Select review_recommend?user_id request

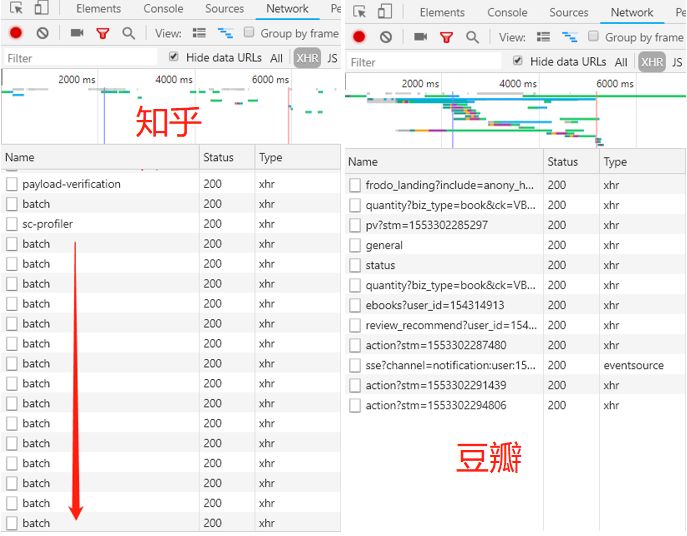point(515,326)
